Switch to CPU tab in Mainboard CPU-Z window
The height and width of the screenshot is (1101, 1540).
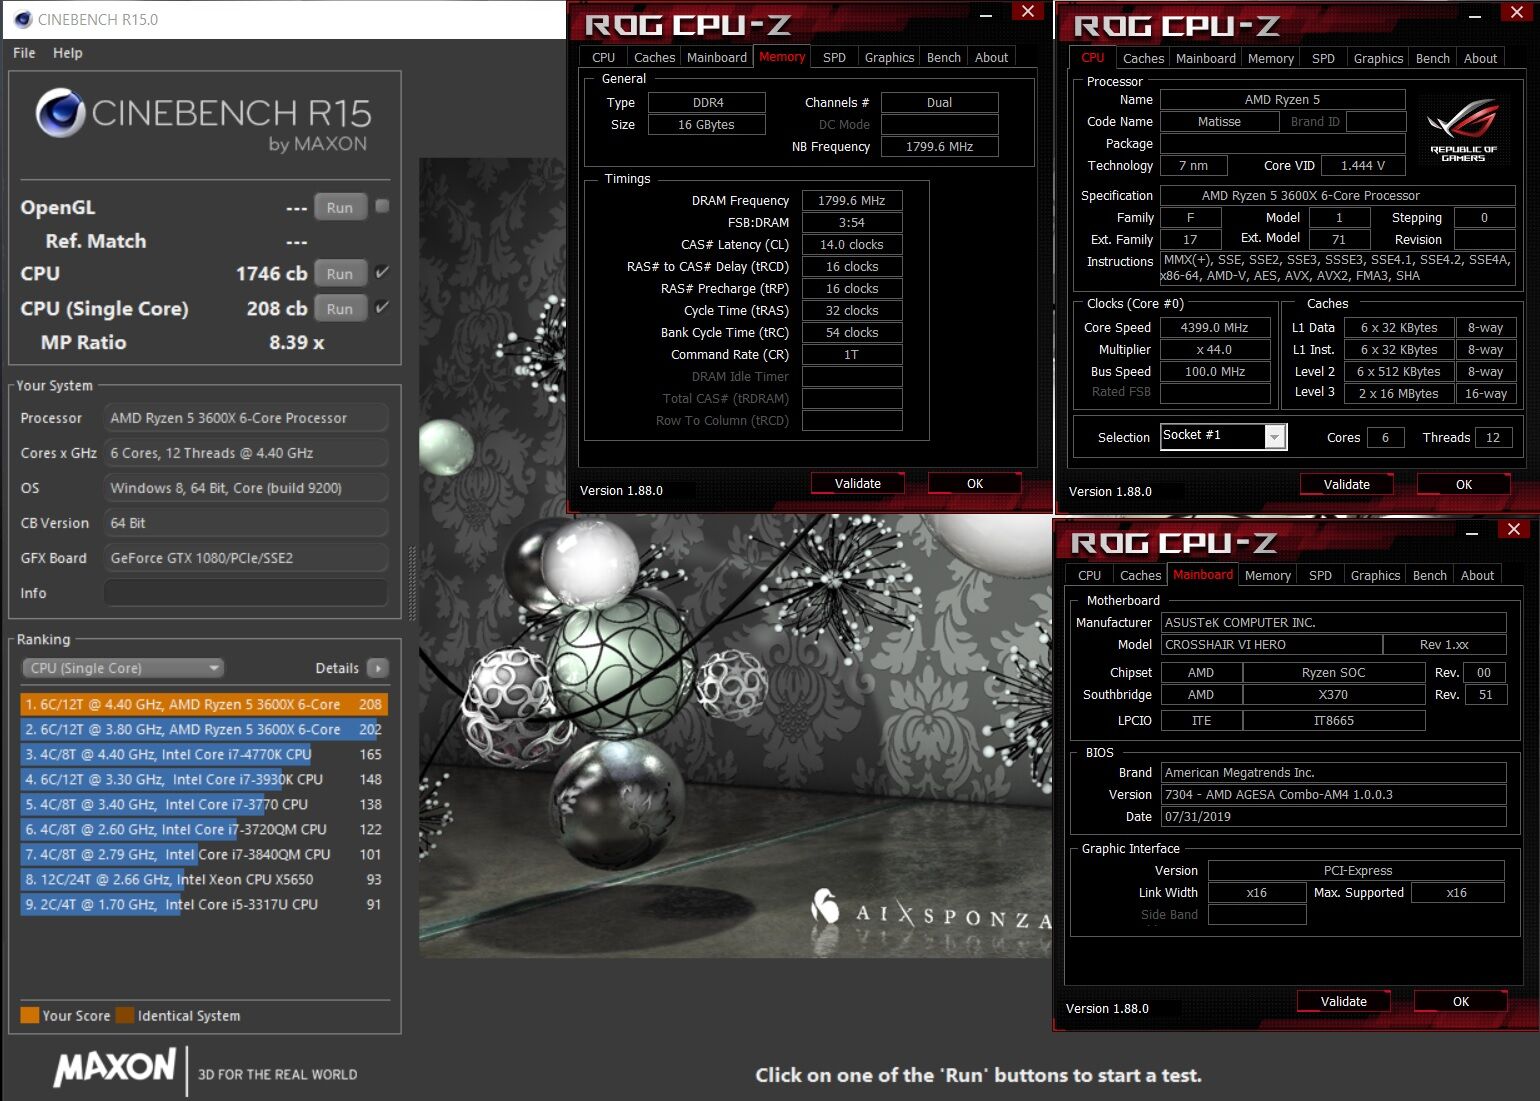coord(1089,575)
